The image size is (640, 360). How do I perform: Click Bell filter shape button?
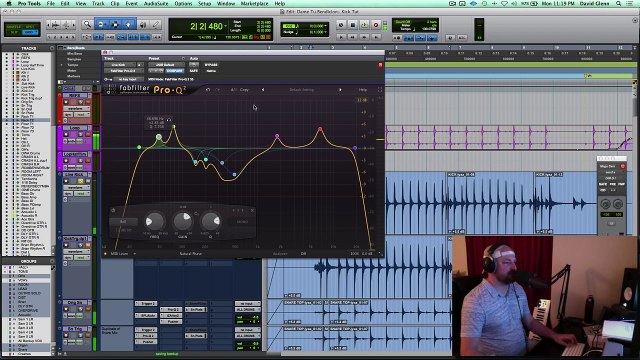[x=123, y=222]
